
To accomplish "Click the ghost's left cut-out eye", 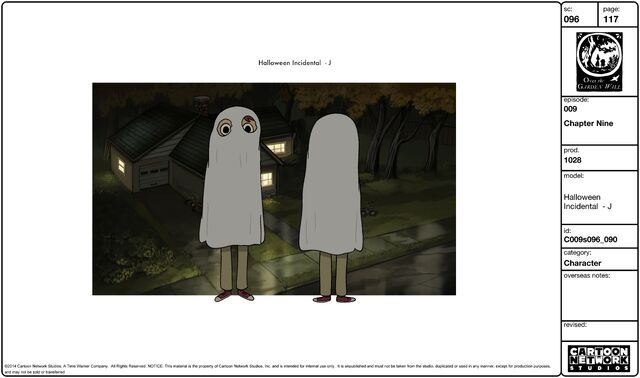I will click(x=224, y=128).
